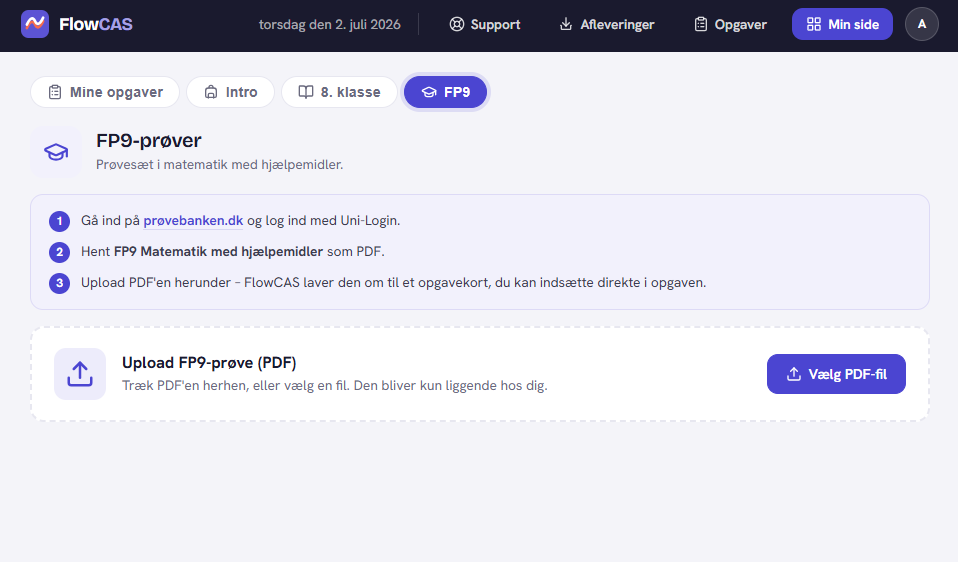The width and height of the screenshot is (958, 562).
Task: Go to Afleveringer in the header
Action: point(607,24)
